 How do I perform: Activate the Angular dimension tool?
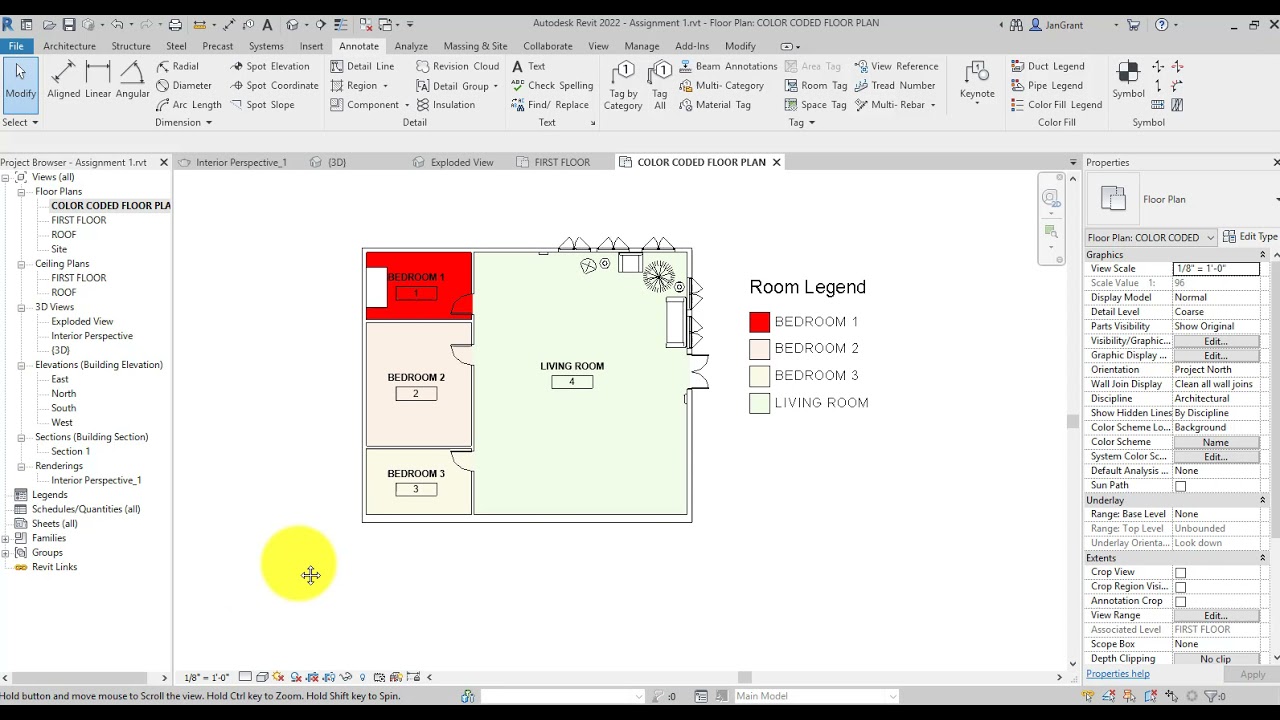(x=132, y=82)
